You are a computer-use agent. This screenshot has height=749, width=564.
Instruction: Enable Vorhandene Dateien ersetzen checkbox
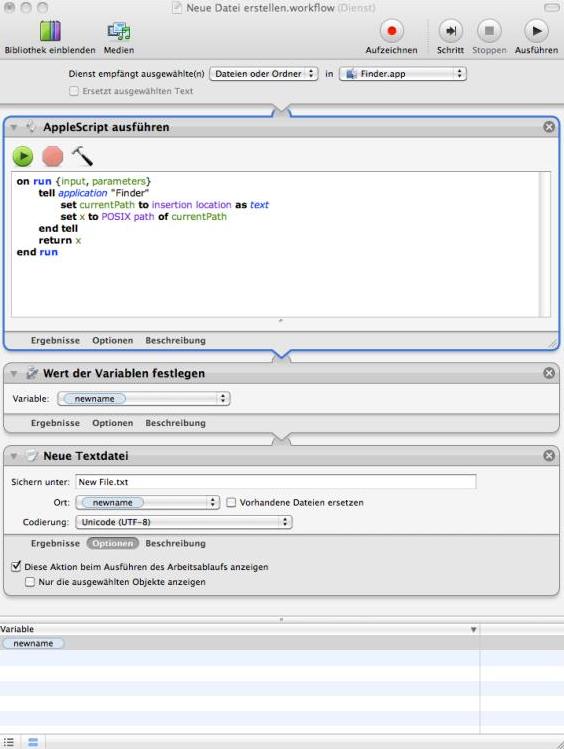pyautogui.click(x=231, y=503)
